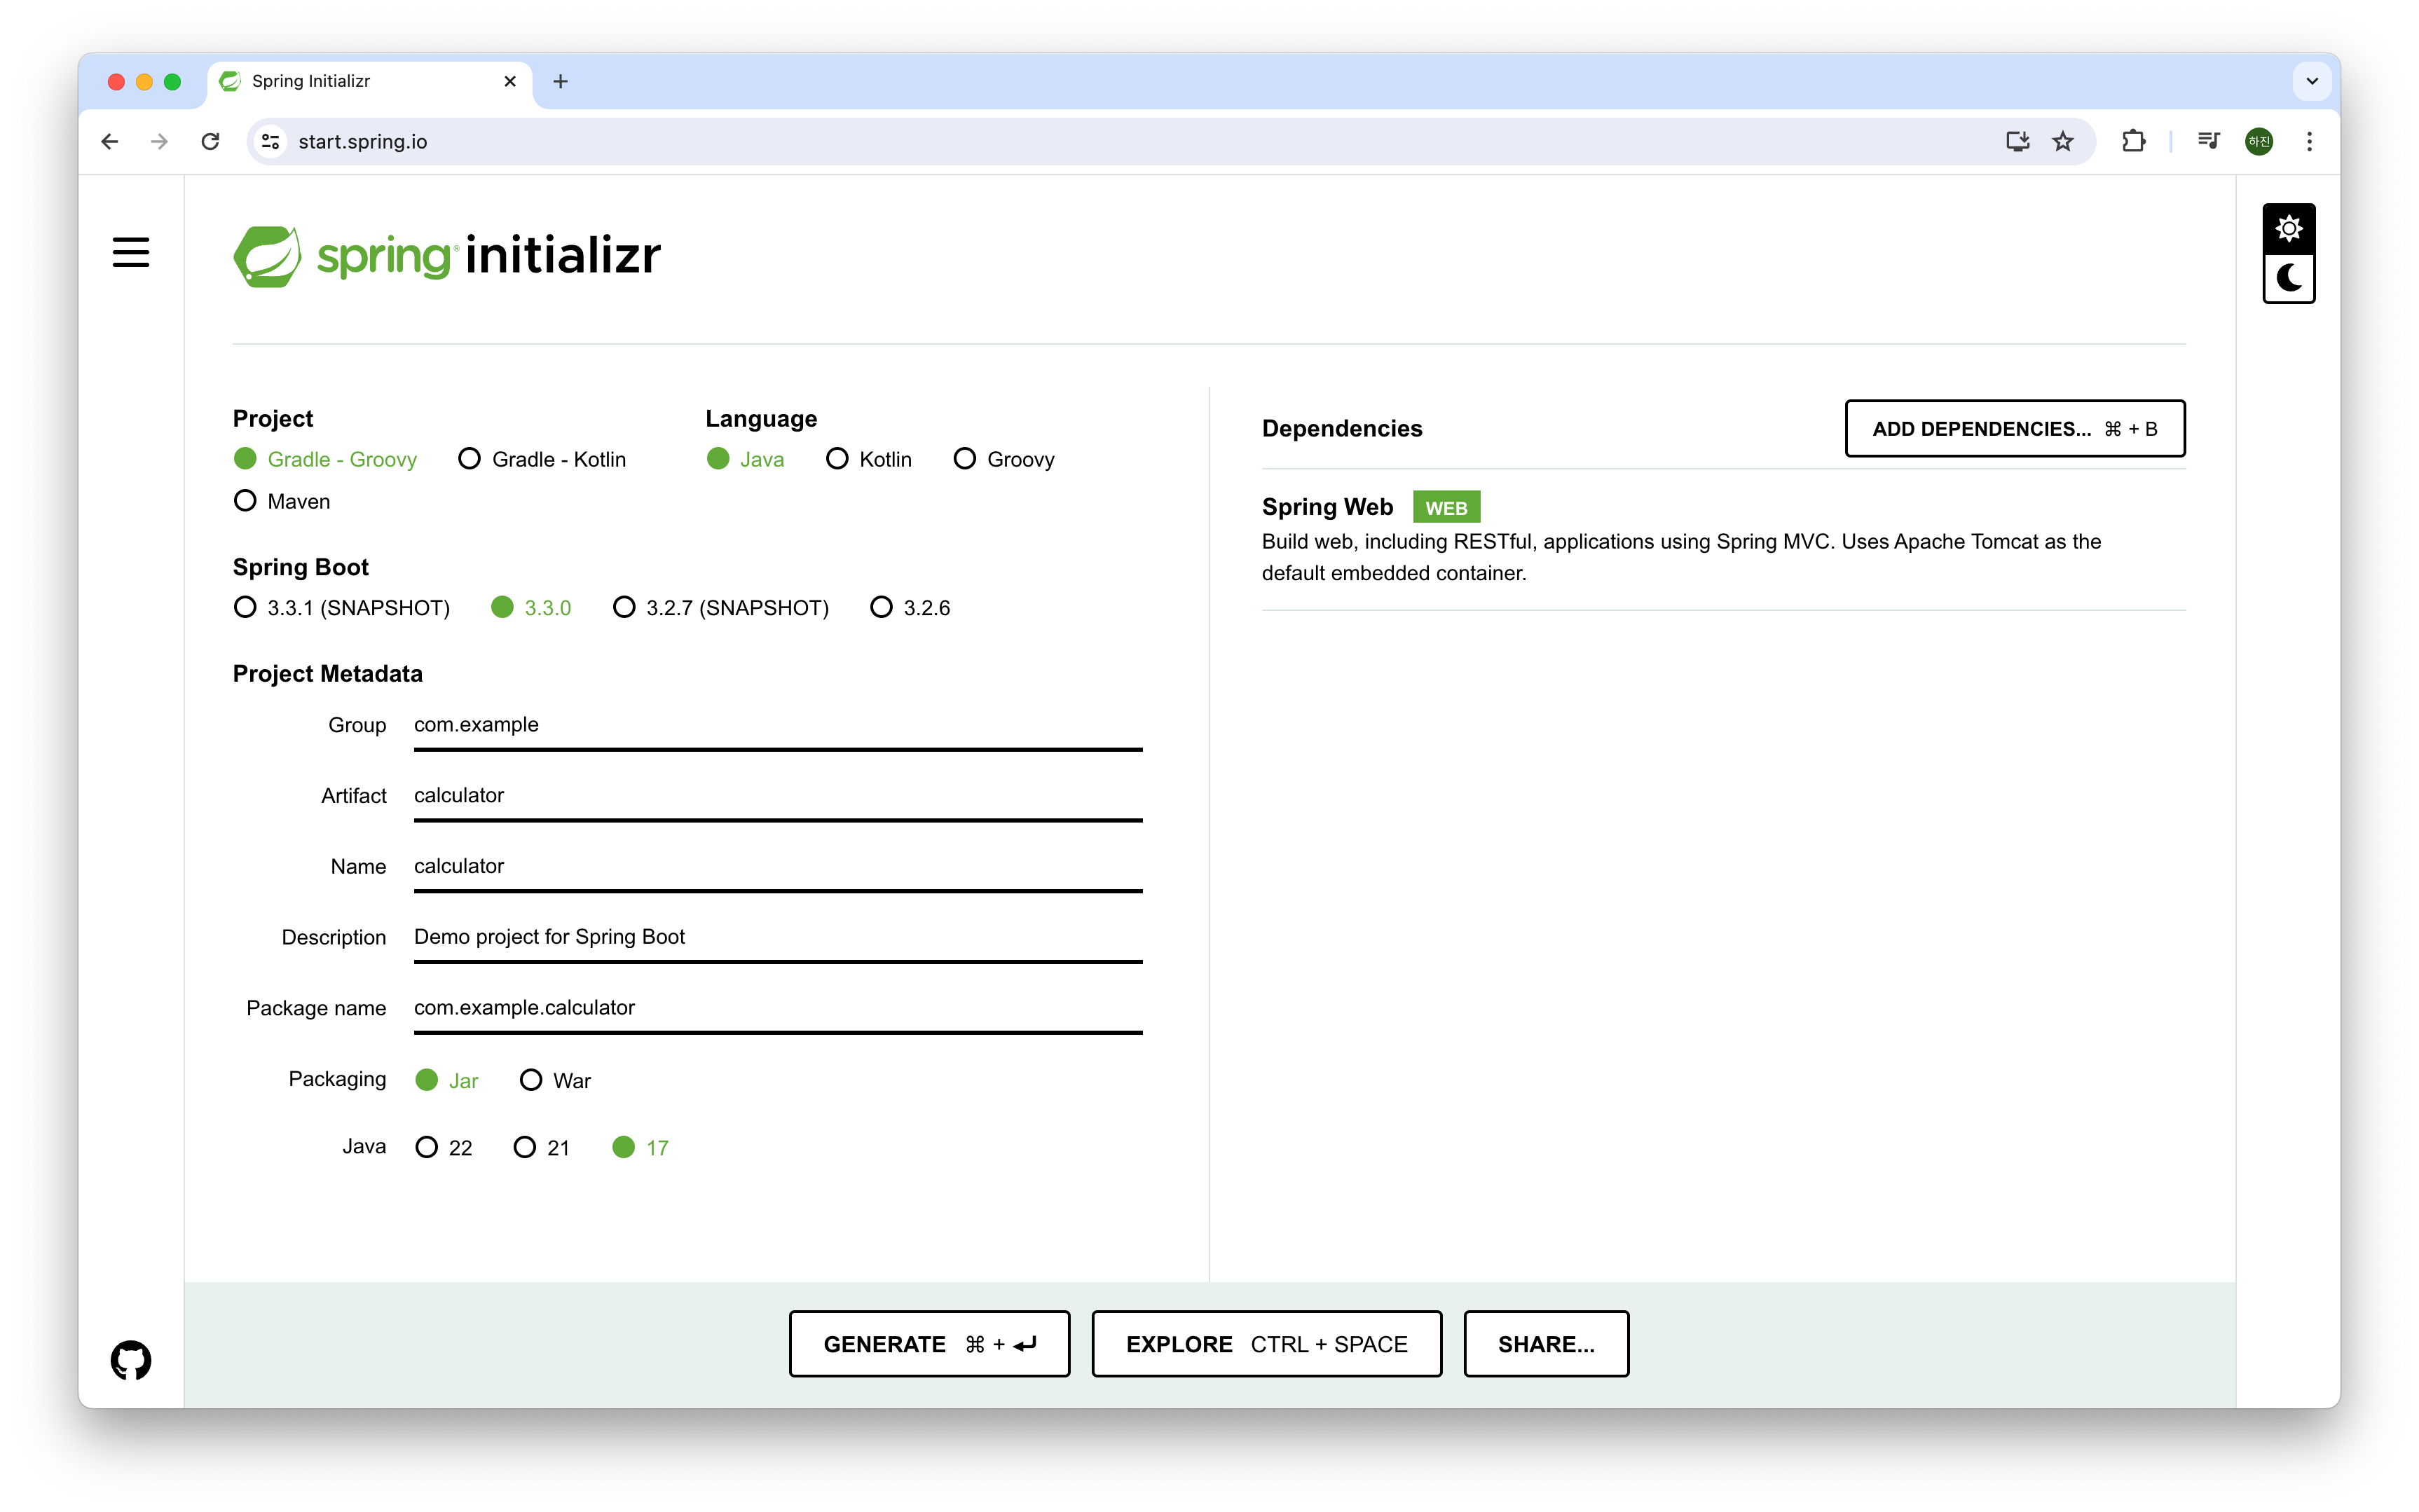Select Gradle - Groovy project type

tap(325, 459)
